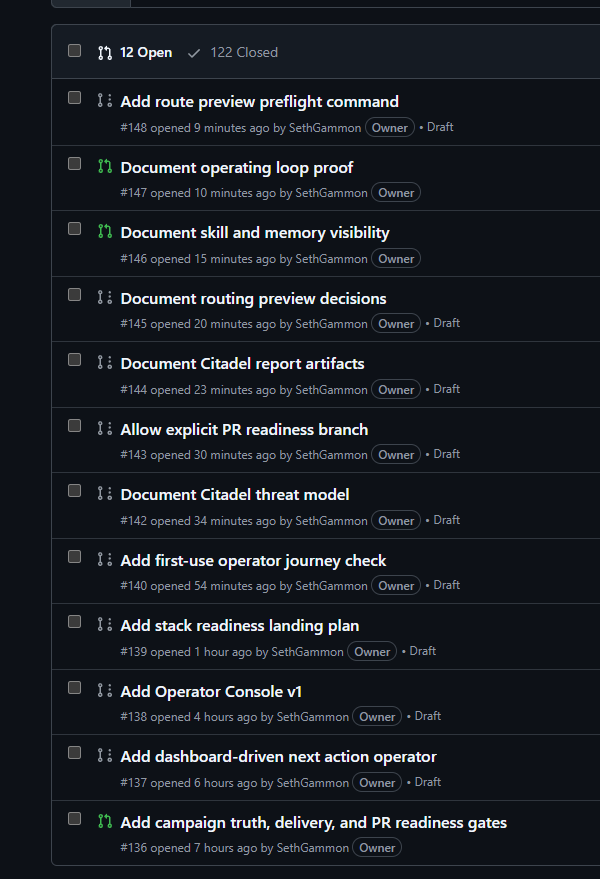Image resolution: width=600 pixels, height=879 pixels.
Task: Click the checkmark icon next to 122 Closed
Action: pos(194,53)
